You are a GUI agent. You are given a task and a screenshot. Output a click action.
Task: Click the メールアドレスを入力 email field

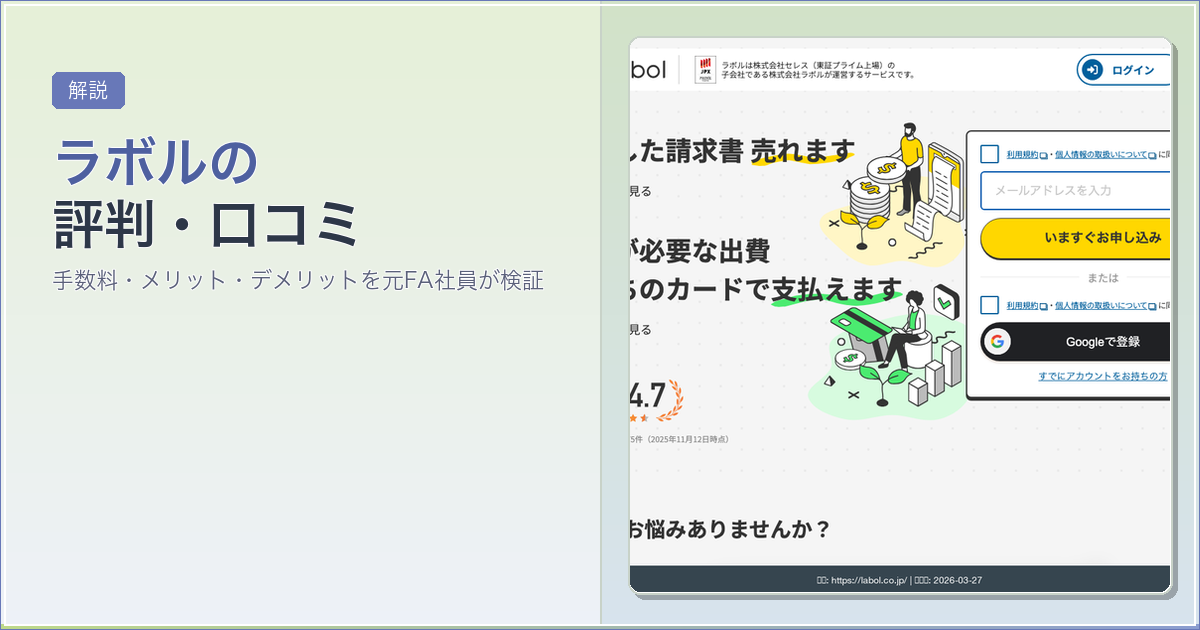click(1075, 190)
